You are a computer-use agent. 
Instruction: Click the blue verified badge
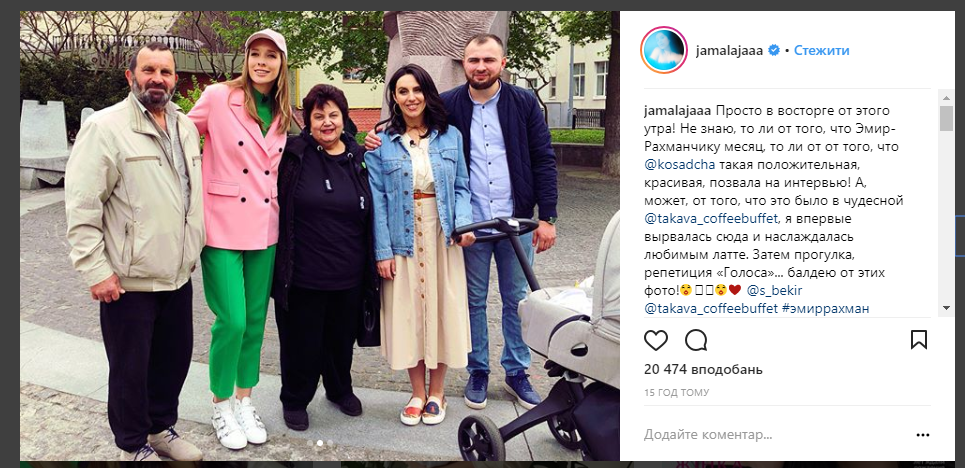775,50
